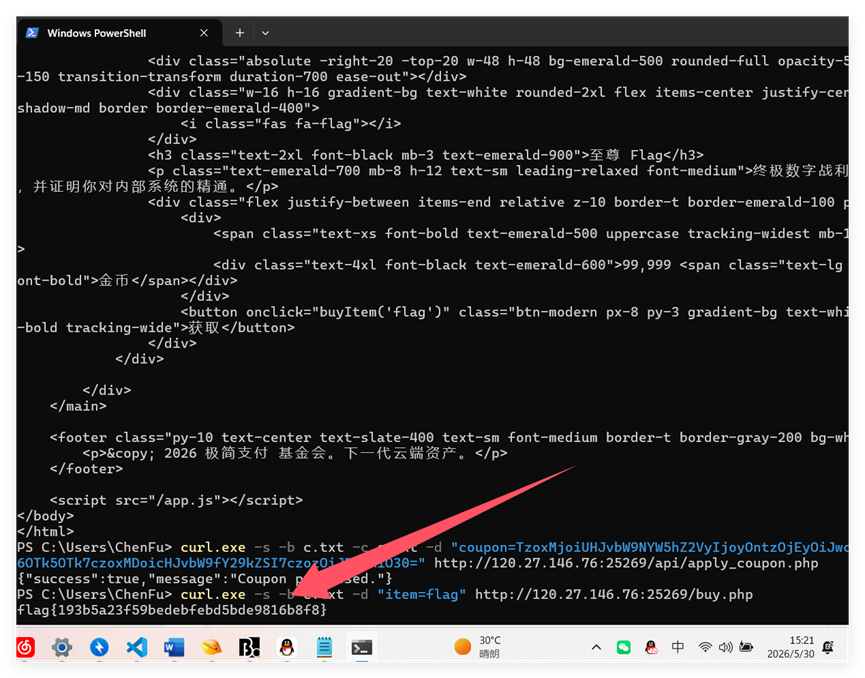Open QQ penguin app on taskbar
This screenshot has width=865, height=678.
click(286, 647)
